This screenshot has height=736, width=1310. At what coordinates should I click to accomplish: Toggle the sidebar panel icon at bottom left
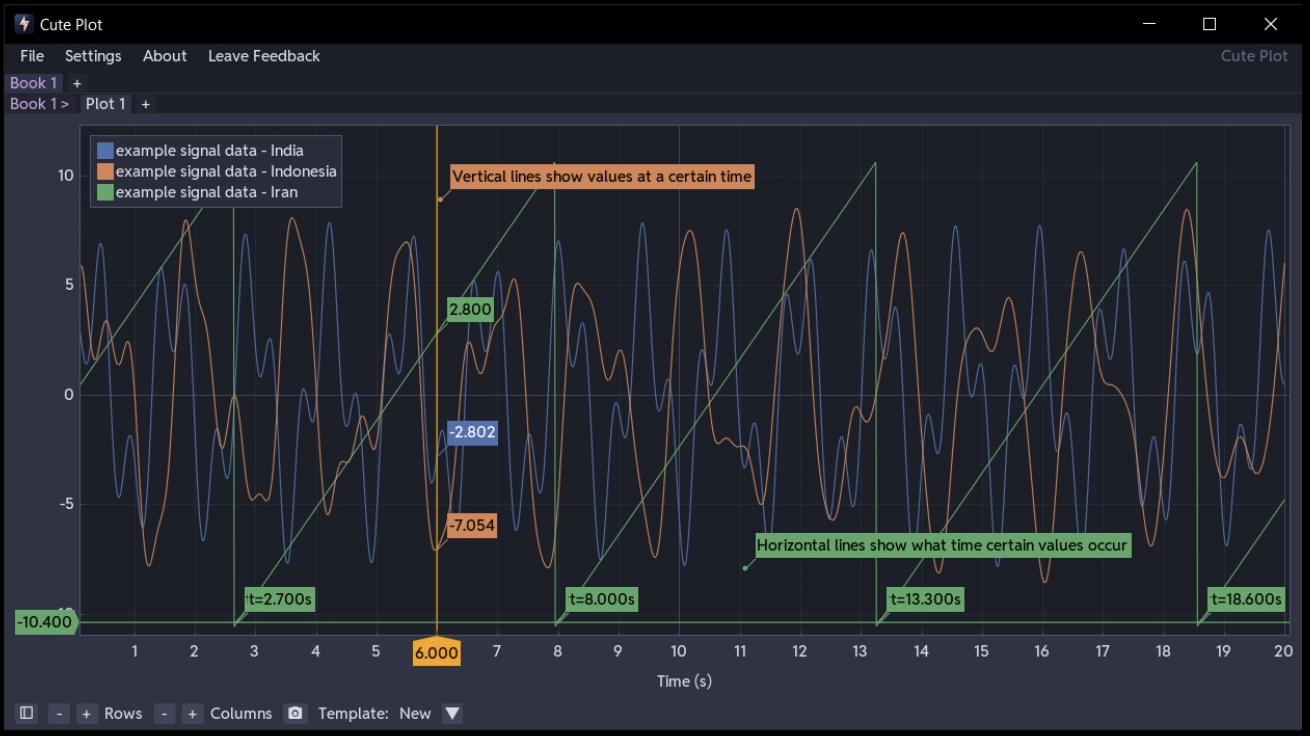point(25,713)
